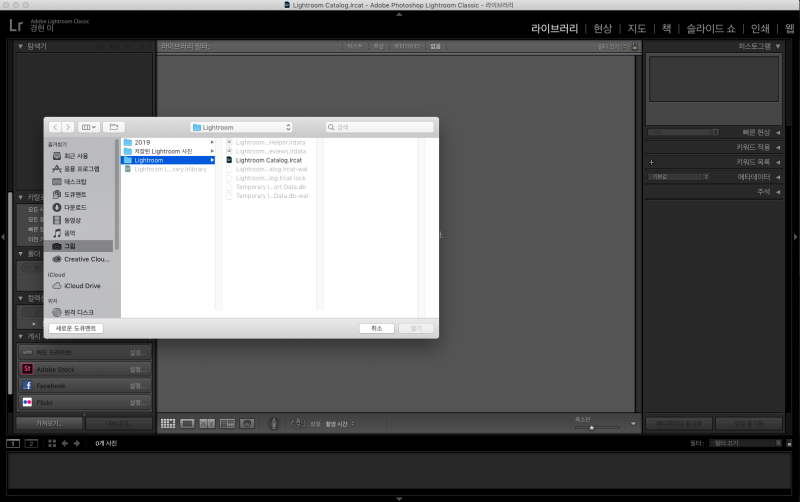Image resolution: width=800 pixels, height=502 pixels.
Task: Click main window display button 1
Action: click(x=13, y=443)
